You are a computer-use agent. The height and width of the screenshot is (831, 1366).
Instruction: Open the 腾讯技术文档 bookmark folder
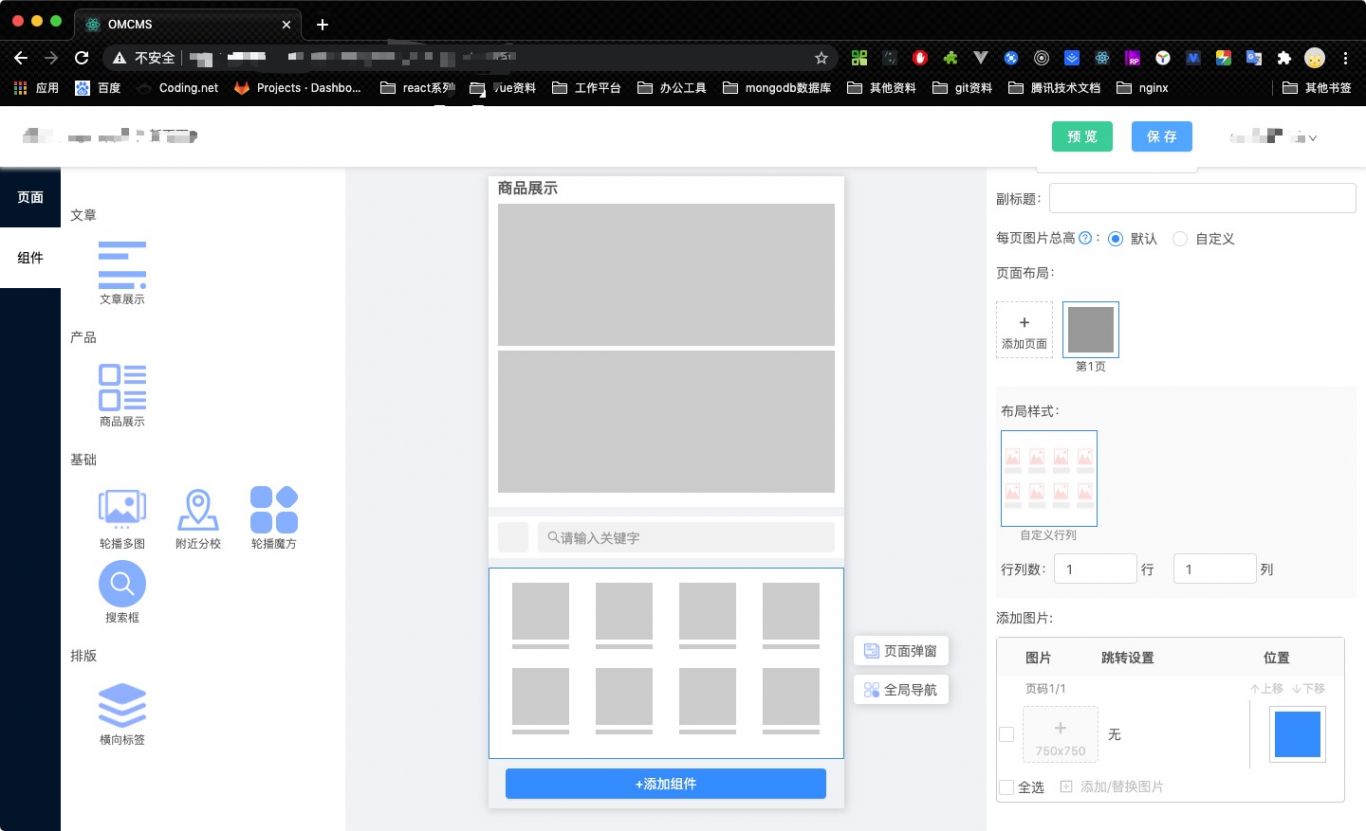(x=1054, y=88)
